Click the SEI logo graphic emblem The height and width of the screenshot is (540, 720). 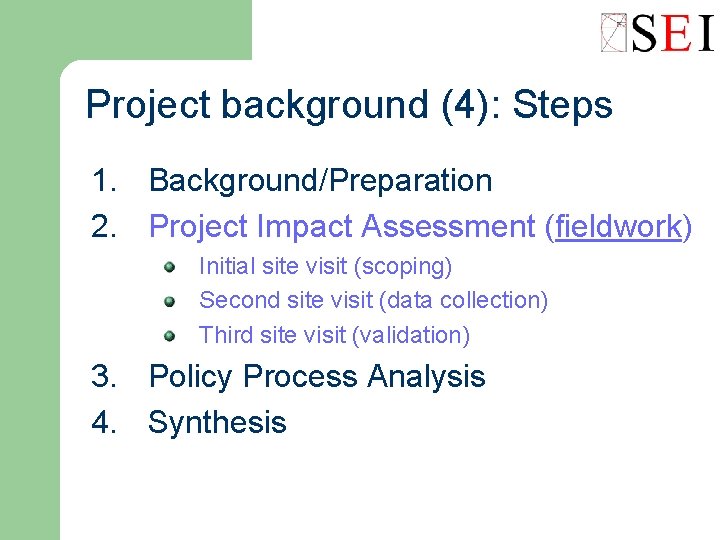(x=615, y=33)
